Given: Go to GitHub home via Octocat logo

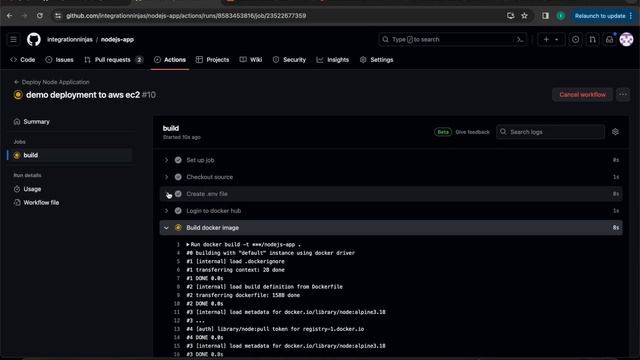Looking at the screenshot, I should [34, 40].
